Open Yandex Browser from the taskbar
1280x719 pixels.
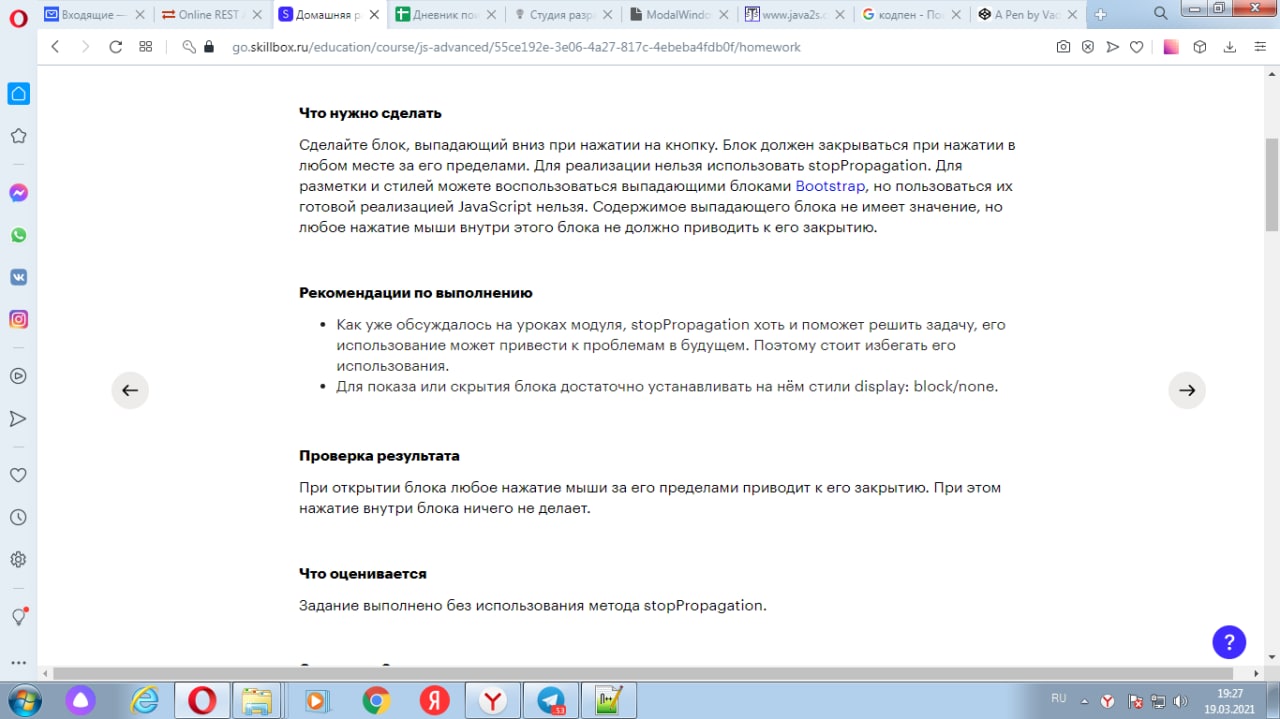click(x=493, y=700)
